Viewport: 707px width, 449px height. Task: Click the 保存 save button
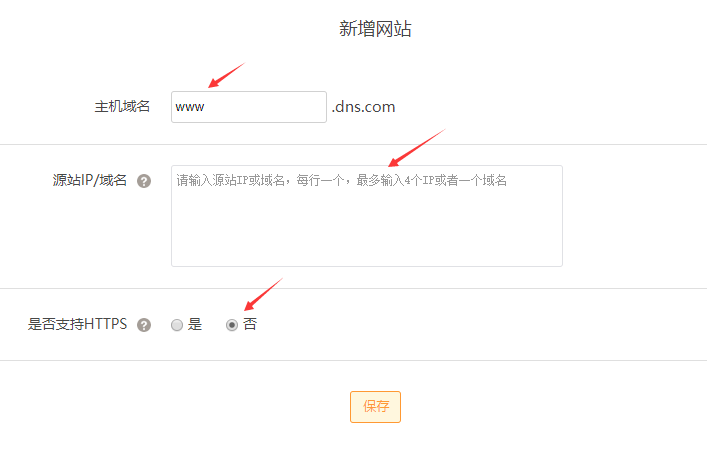pyautogui.click(x=375, y=407)
